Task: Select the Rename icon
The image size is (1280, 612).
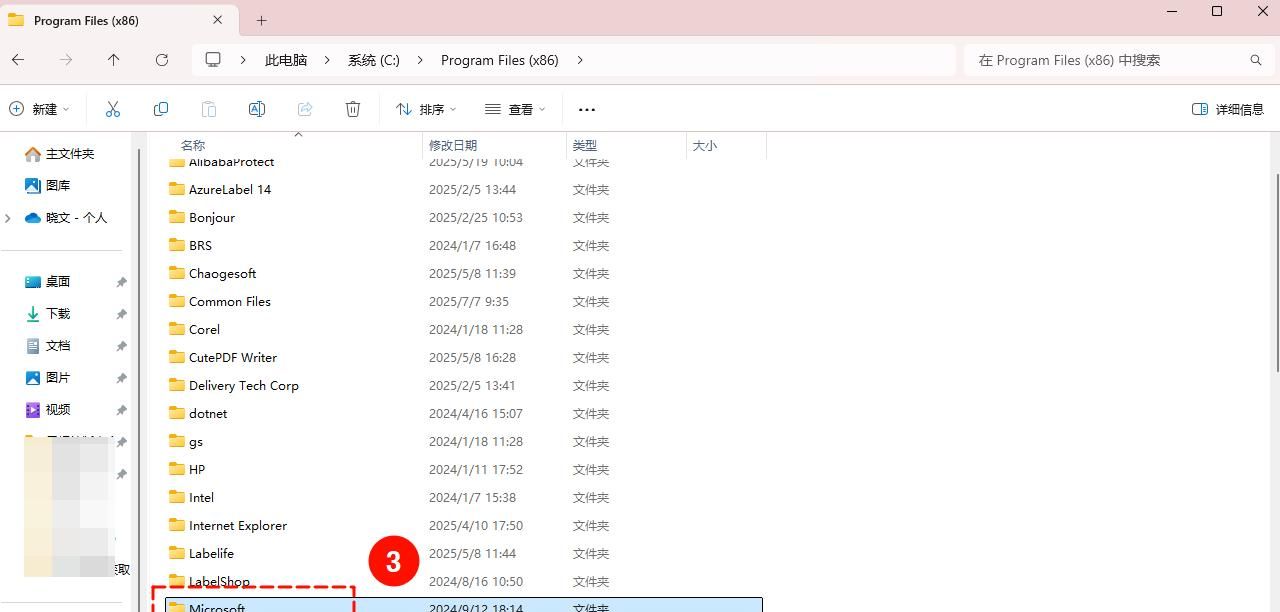Action: [257, 108]
